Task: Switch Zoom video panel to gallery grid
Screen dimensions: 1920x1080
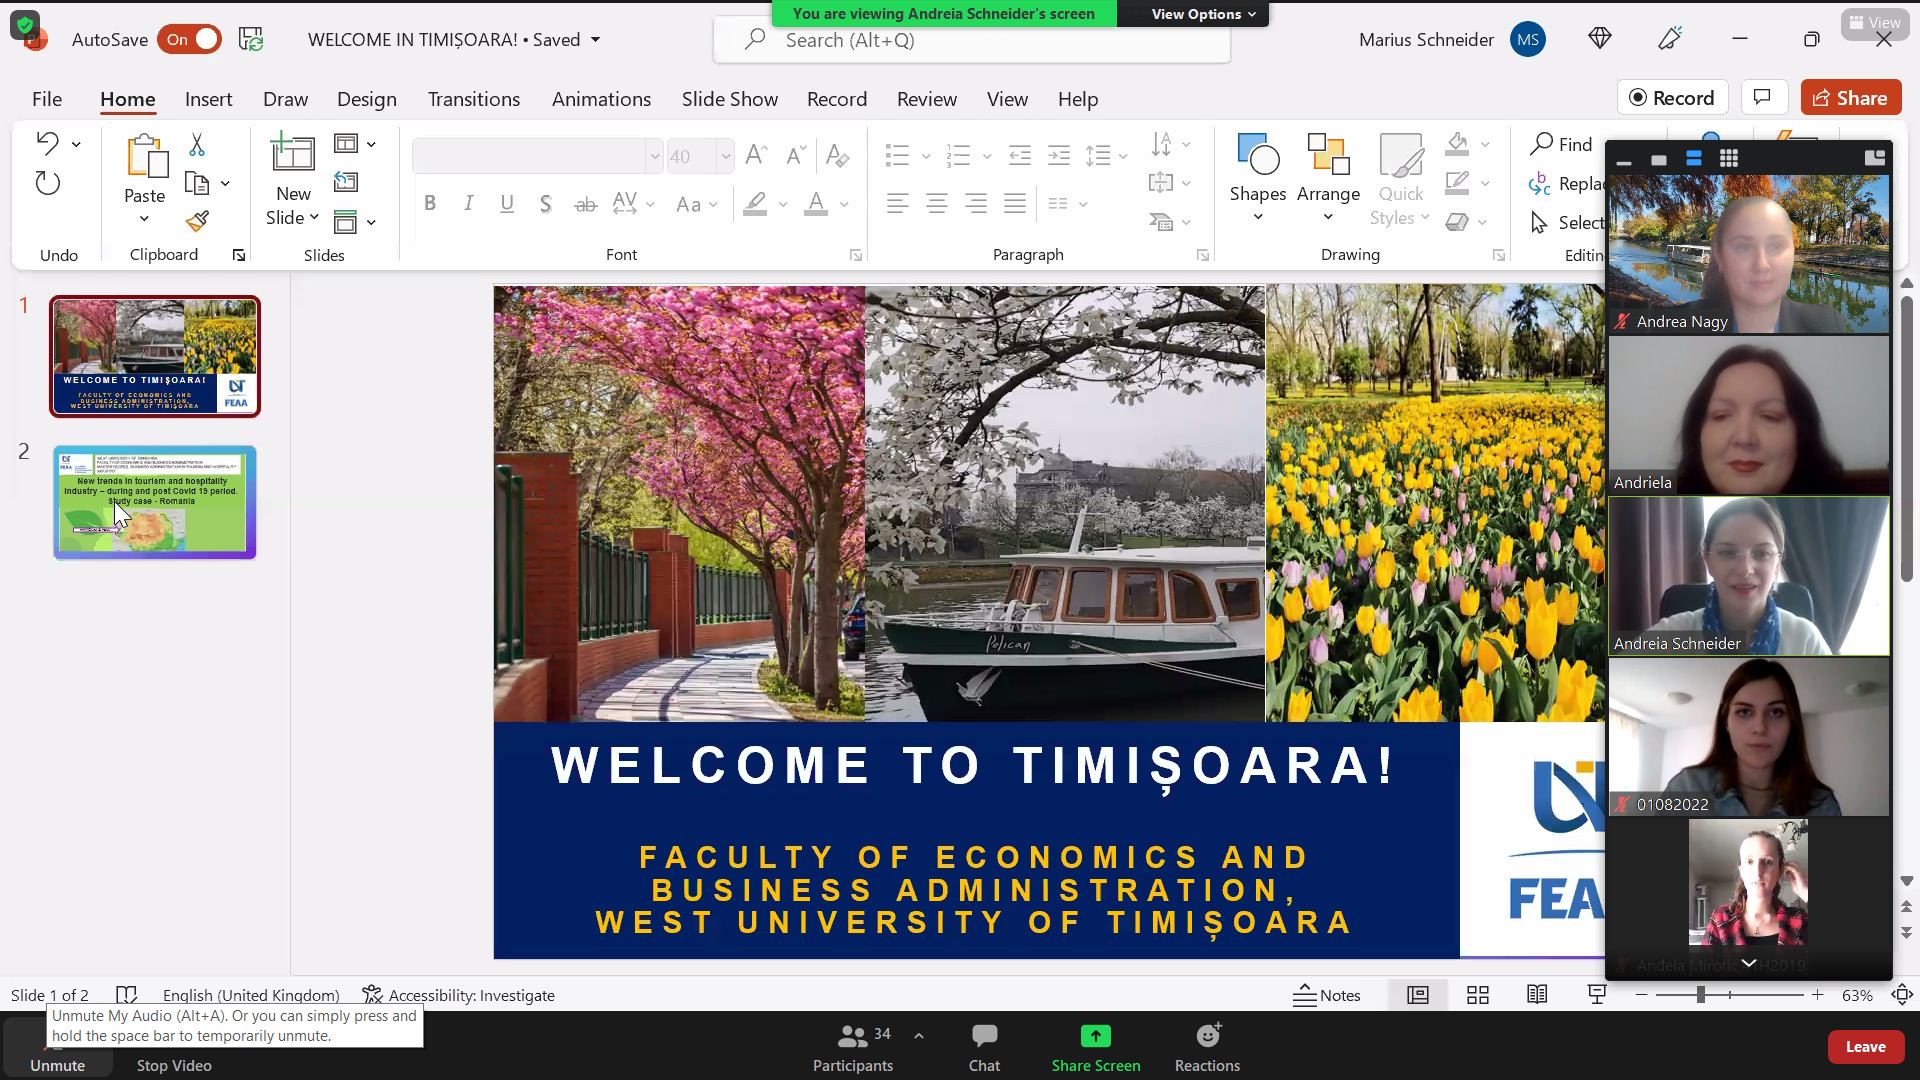Action: [x=1729, y=158]
